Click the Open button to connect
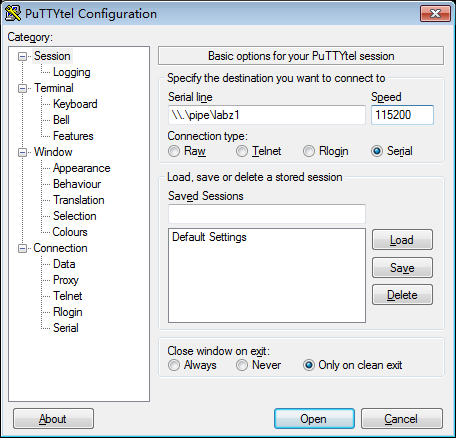The image size is (456, 438). click(x=314, y=419)
